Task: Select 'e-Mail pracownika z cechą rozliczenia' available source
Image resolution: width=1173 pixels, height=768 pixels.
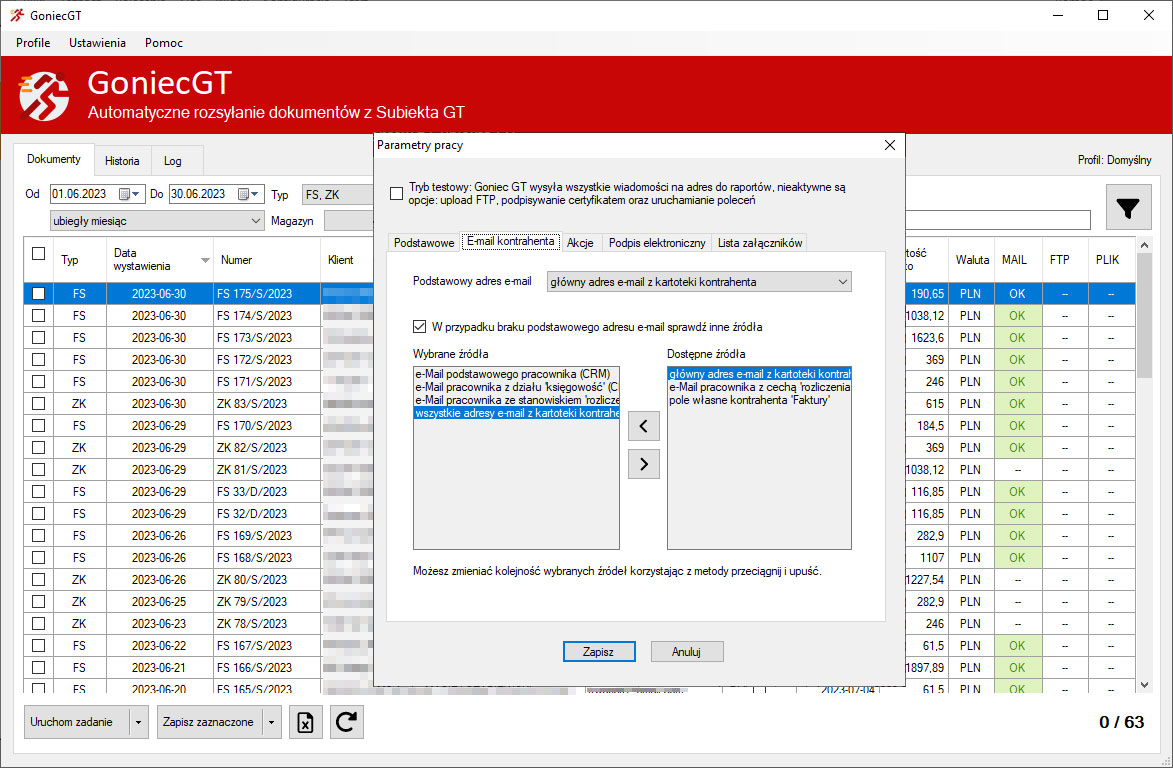Action: click(x=759, y=387)
